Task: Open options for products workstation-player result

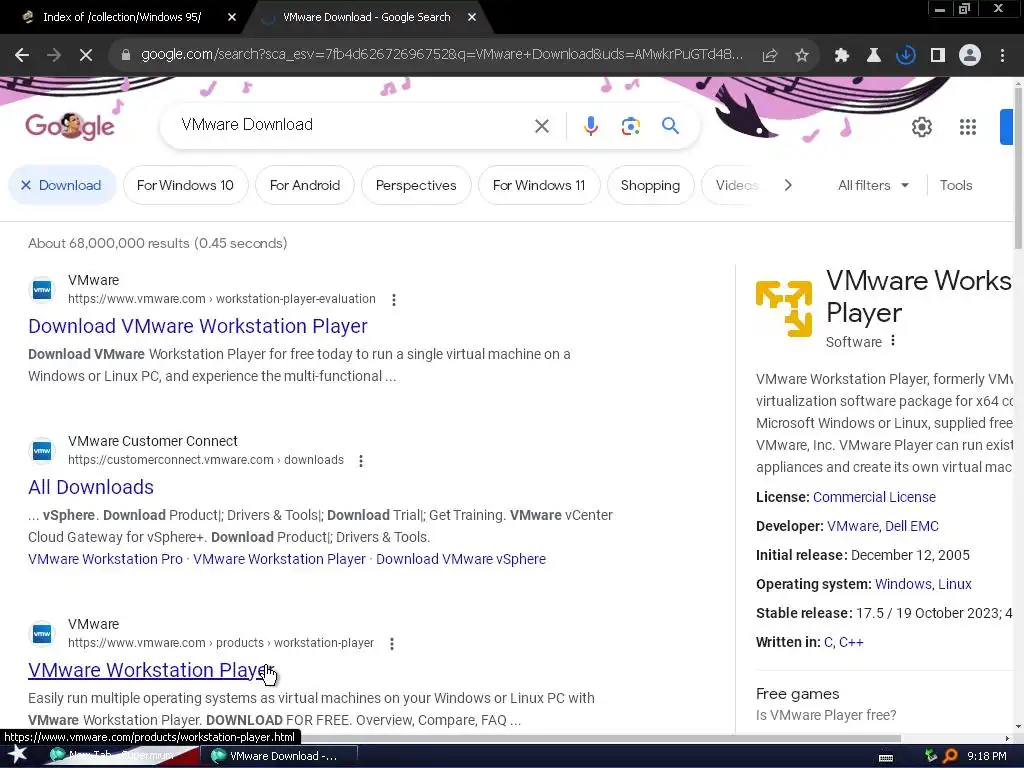Action: [392, 644]
